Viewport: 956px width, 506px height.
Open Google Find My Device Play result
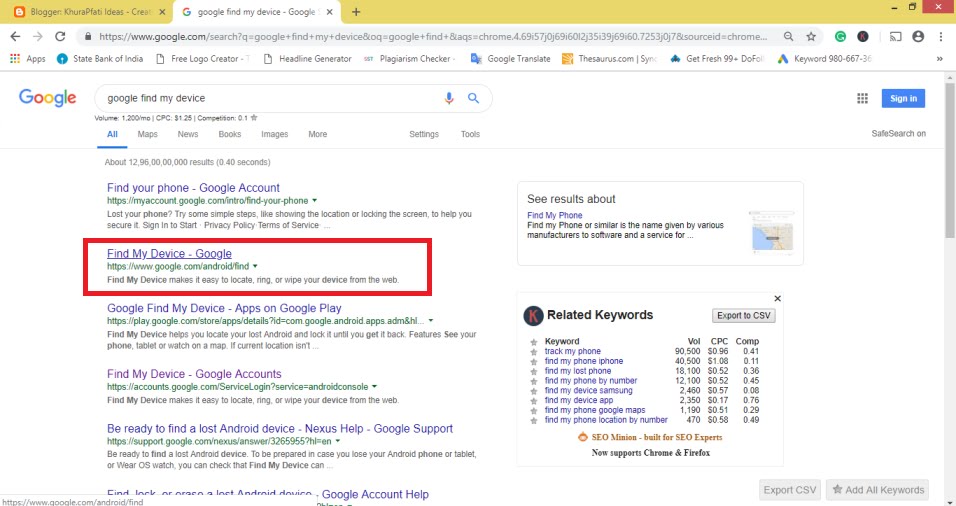pyautogui.click(x=224, y=308)
